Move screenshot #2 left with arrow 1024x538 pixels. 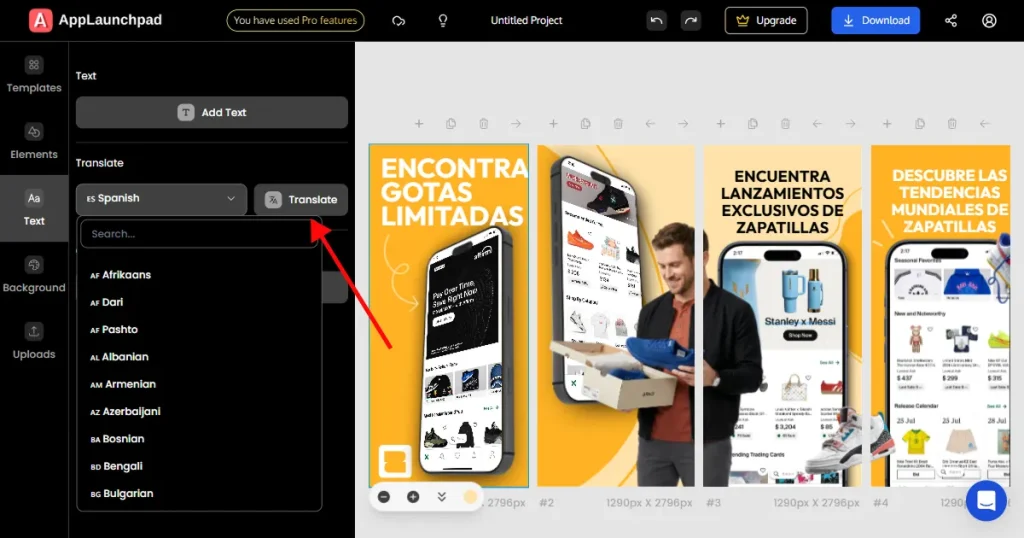[650, 123]
